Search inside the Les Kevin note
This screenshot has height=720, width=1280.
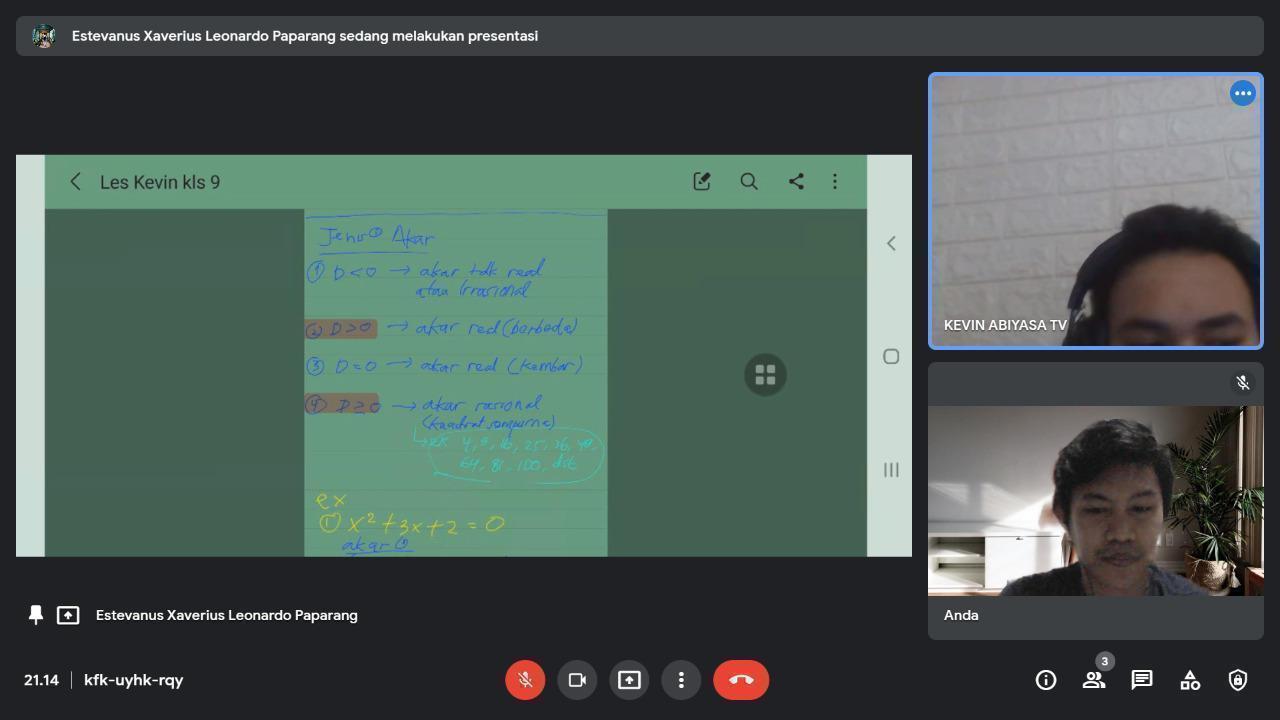tap(749, 181)
